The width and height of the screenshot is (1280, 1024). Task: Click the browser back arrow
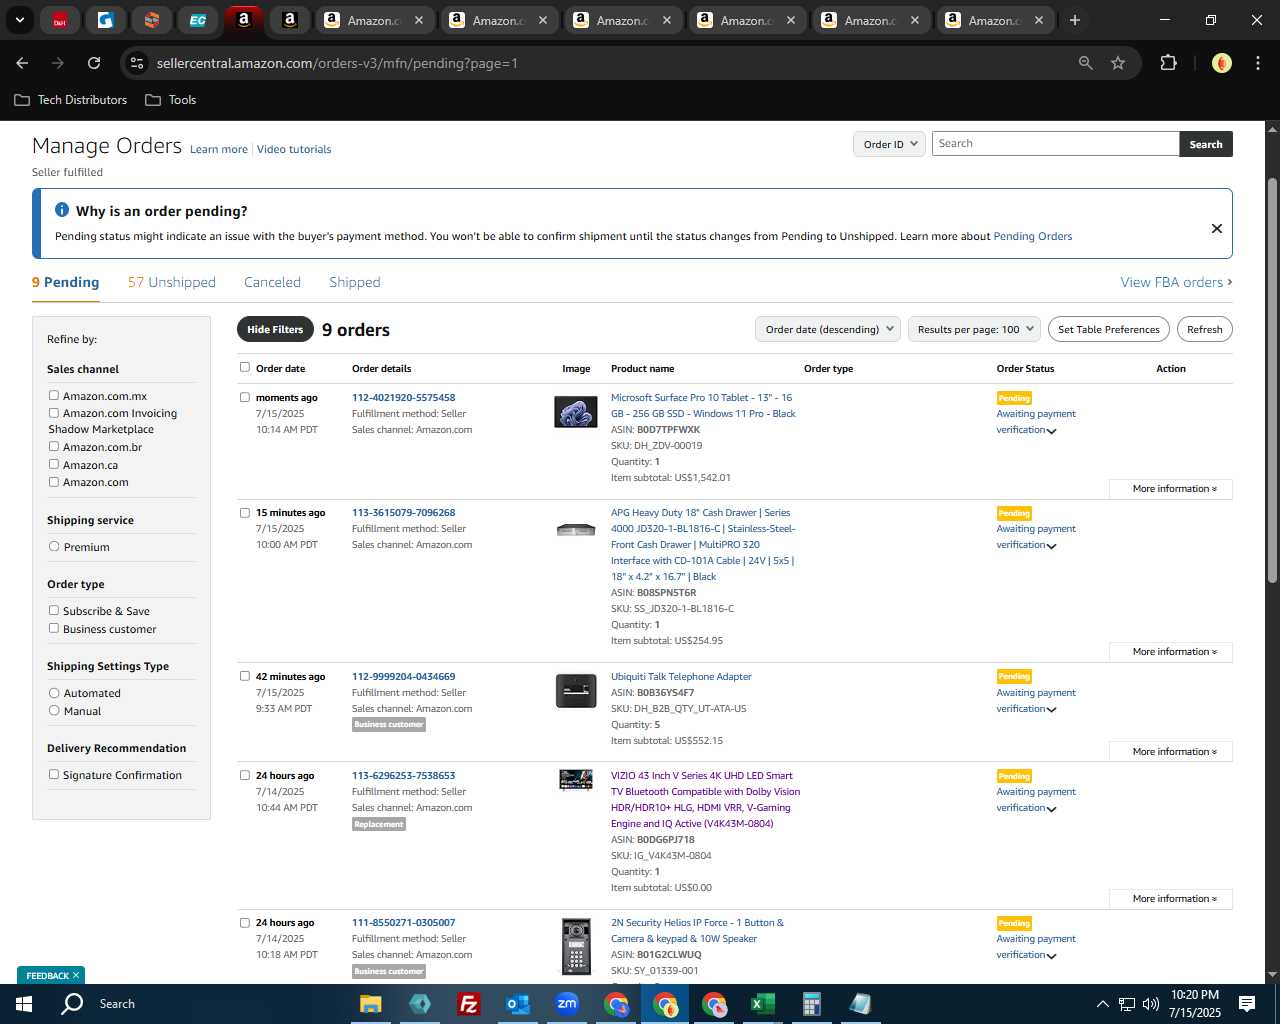tap(22, 63)
